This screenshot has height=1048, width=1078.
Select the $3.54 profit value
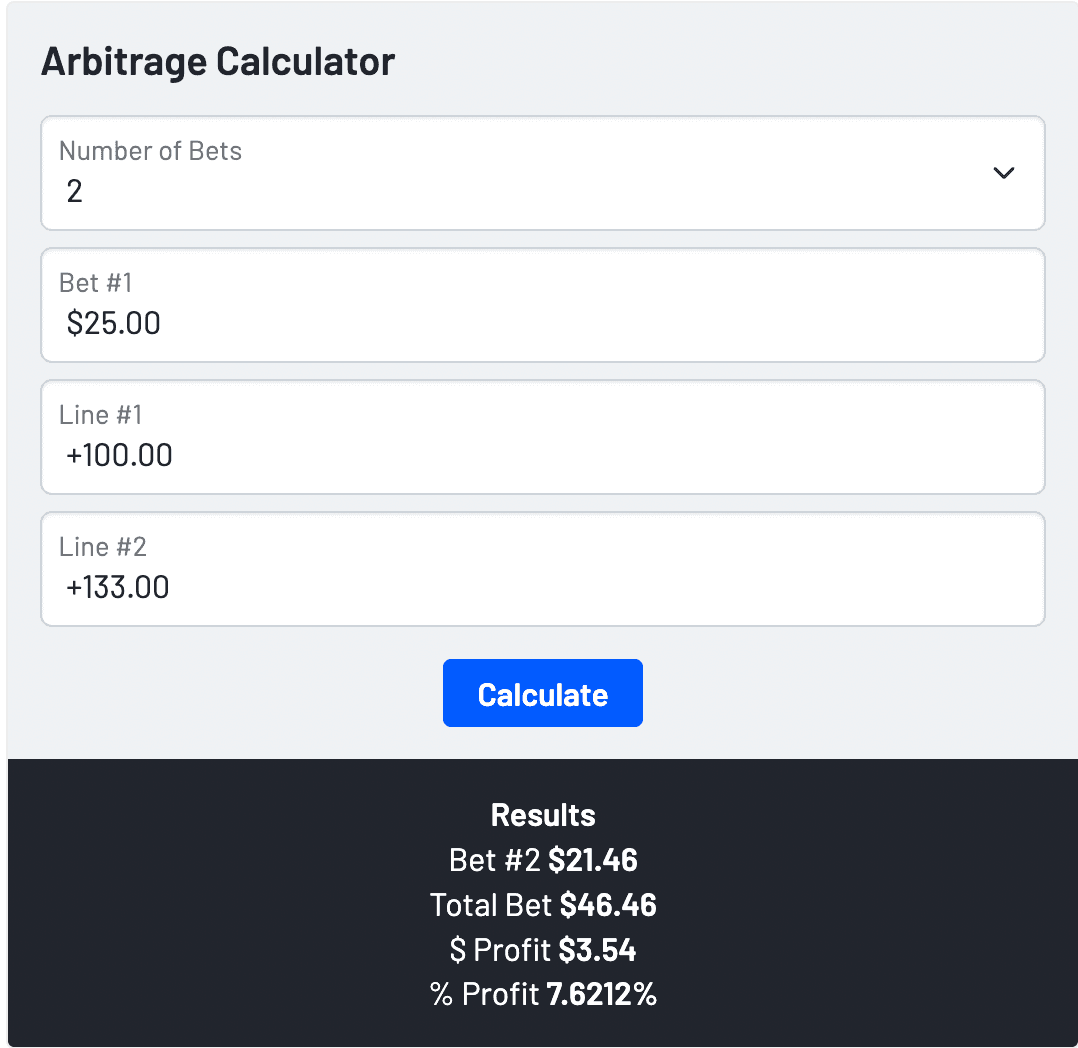(x=597, y=950)
